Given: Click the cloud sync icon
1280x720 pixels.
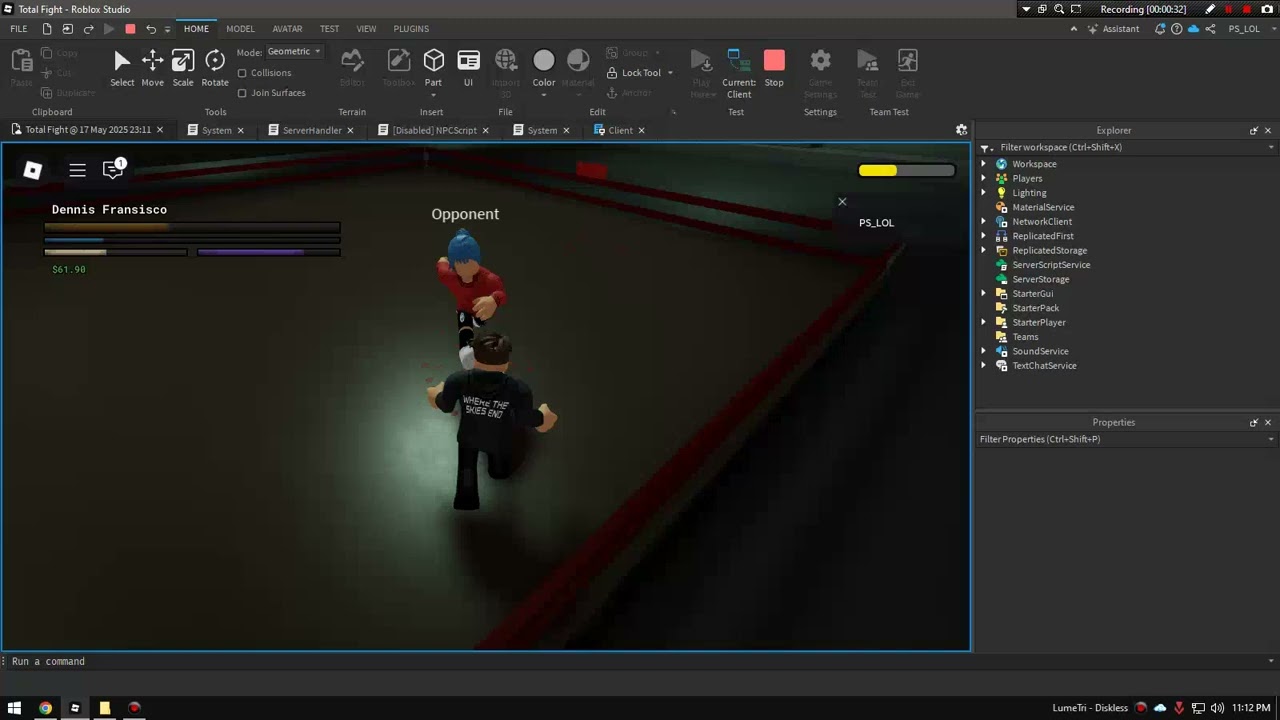Looking at the screenshot, I should (x=1193, y=29).
